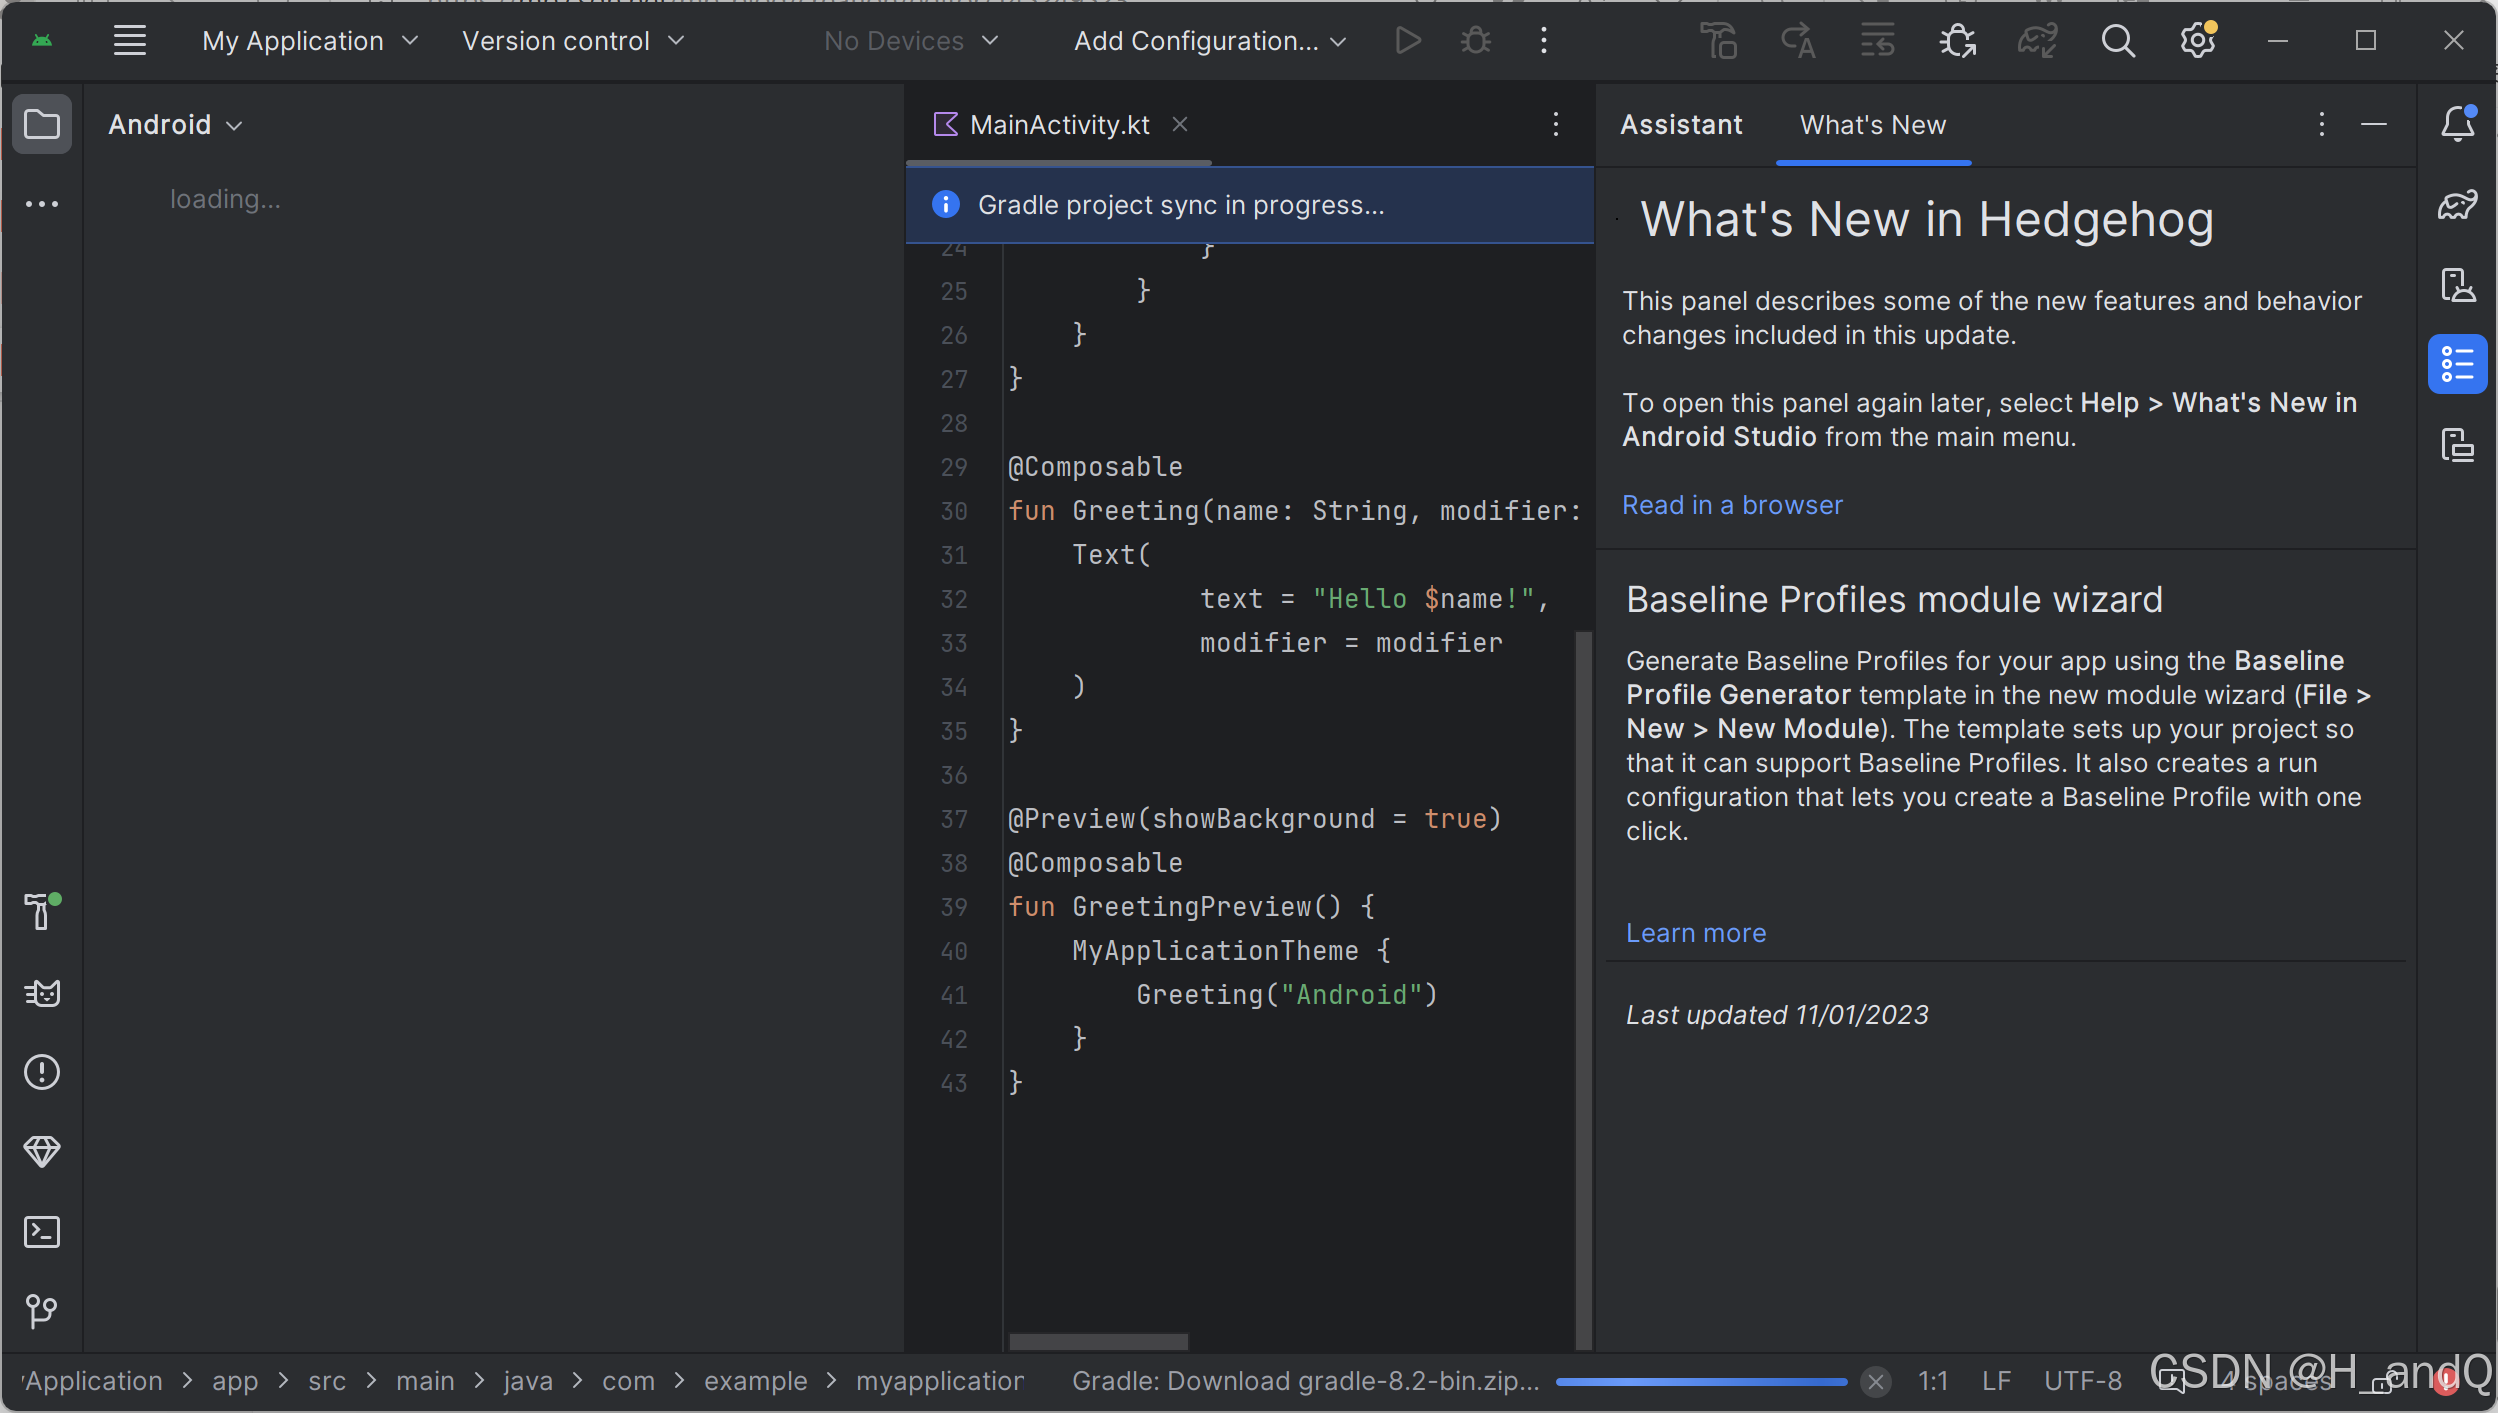Screen dimensions: 2498x1413
Task: Expand the My Application project dropdown
Action: (x=310, y=41)
